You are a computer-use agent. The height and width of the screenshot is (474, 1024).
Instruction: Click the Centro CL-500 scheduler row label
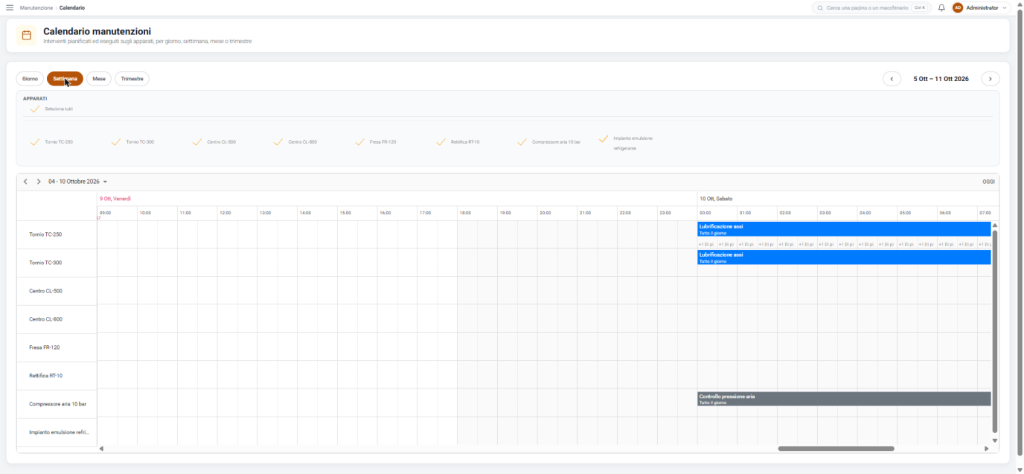click(x=45, y=291)
